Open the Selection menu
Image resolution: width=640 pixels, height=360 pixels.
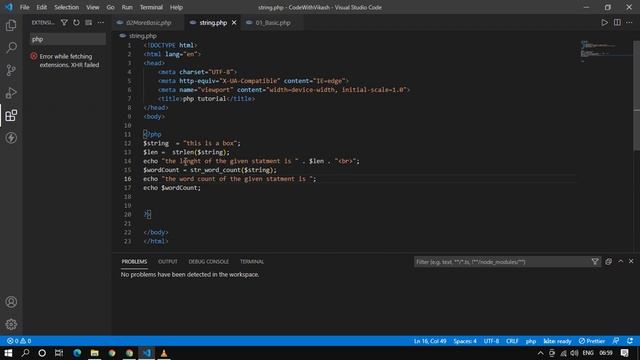[x=67, y=7]
